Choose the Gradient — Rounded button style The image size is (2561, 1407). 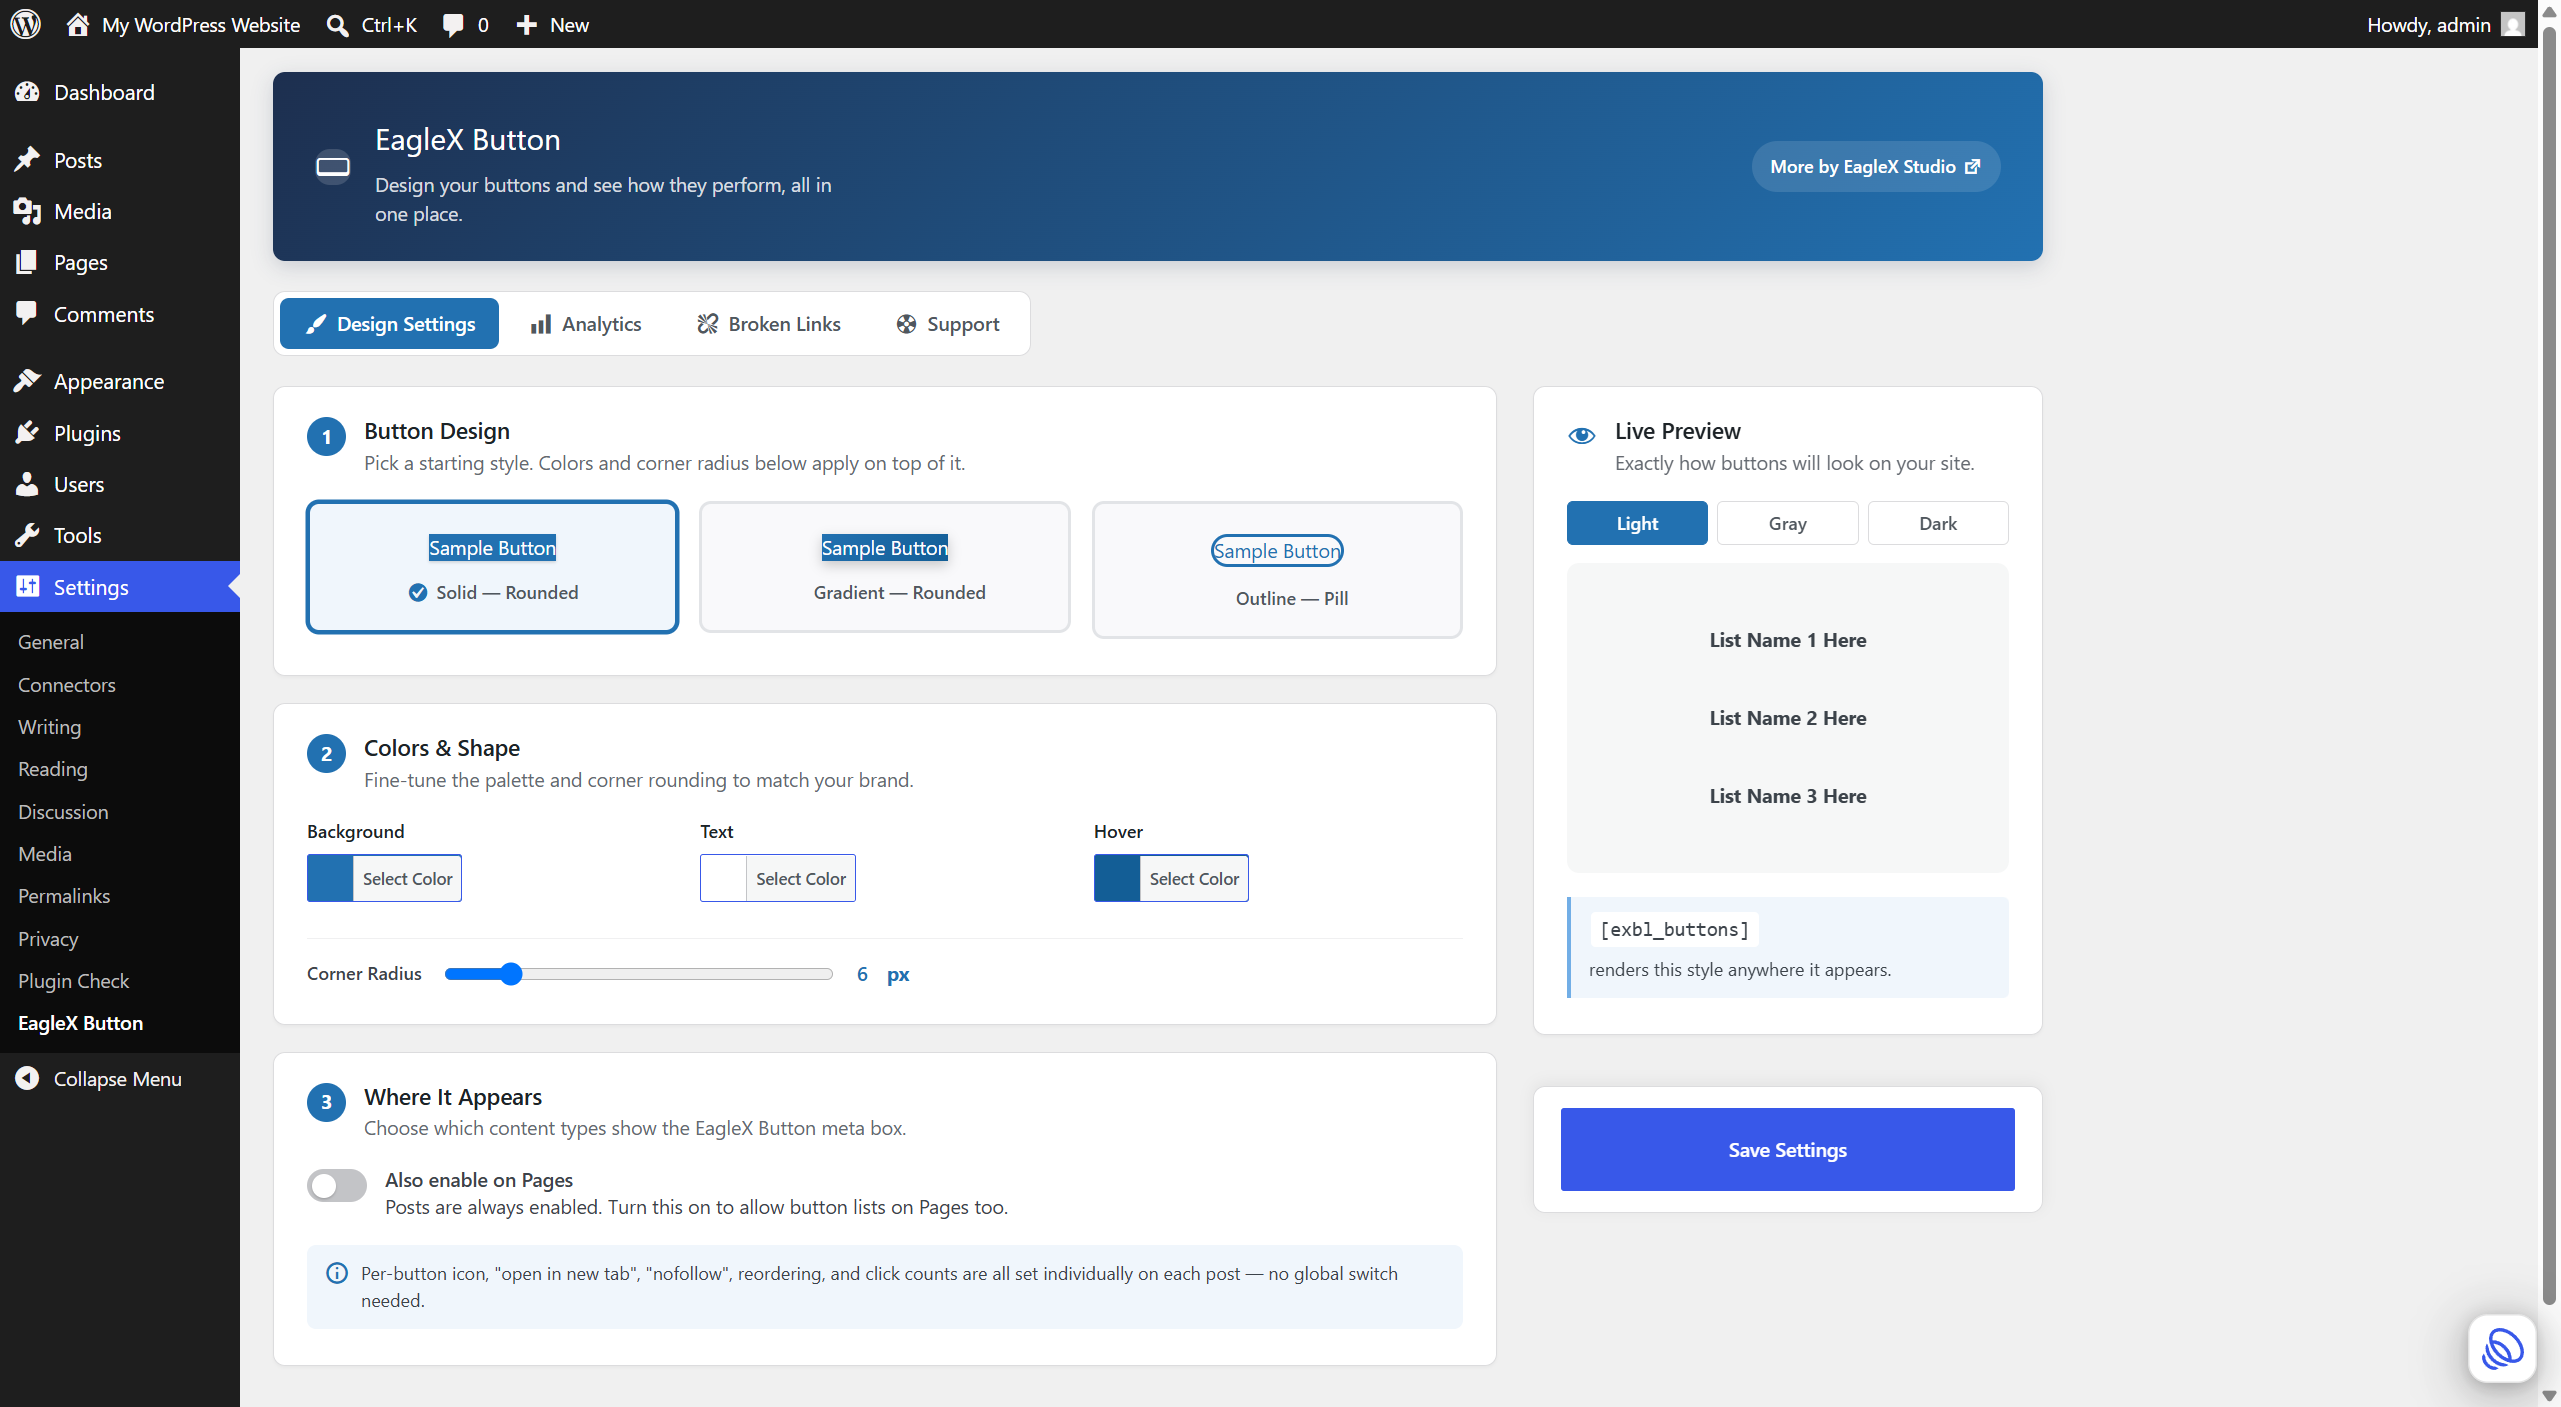click(885, 567)
